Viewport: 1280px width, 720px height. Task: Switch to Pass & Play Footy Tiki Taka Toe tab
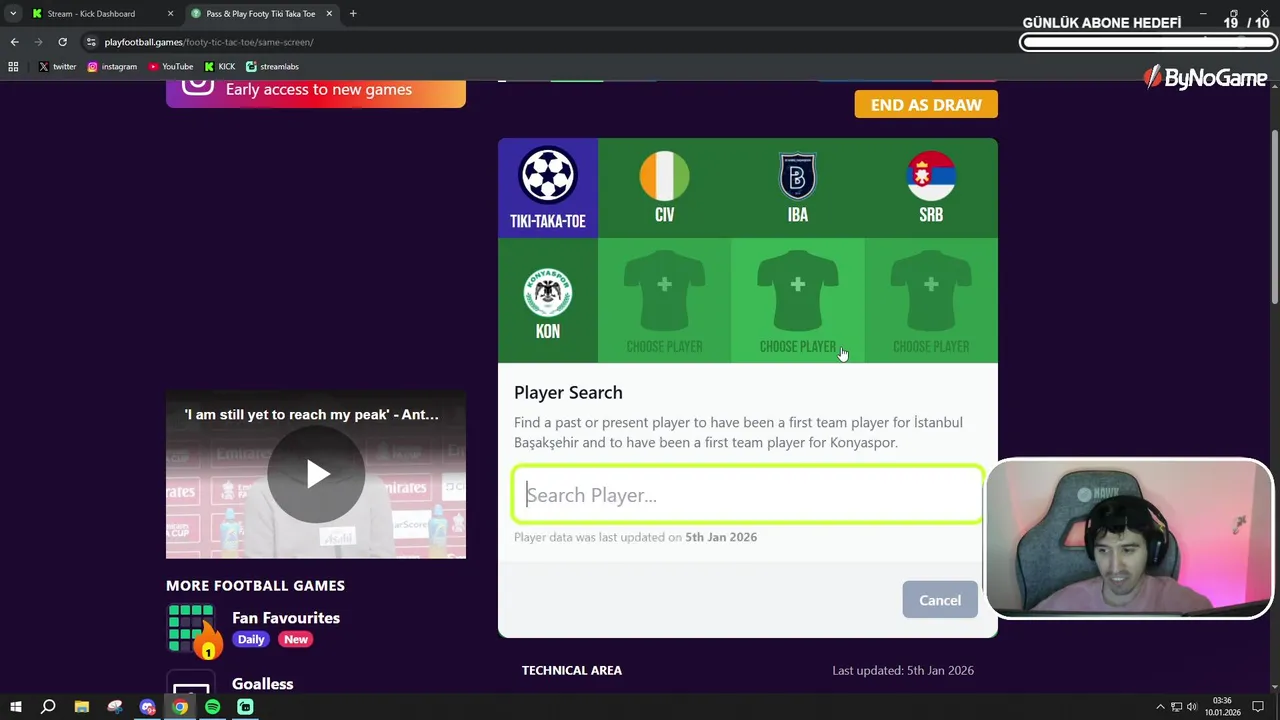pyautogui.click(x=260, y=14)
